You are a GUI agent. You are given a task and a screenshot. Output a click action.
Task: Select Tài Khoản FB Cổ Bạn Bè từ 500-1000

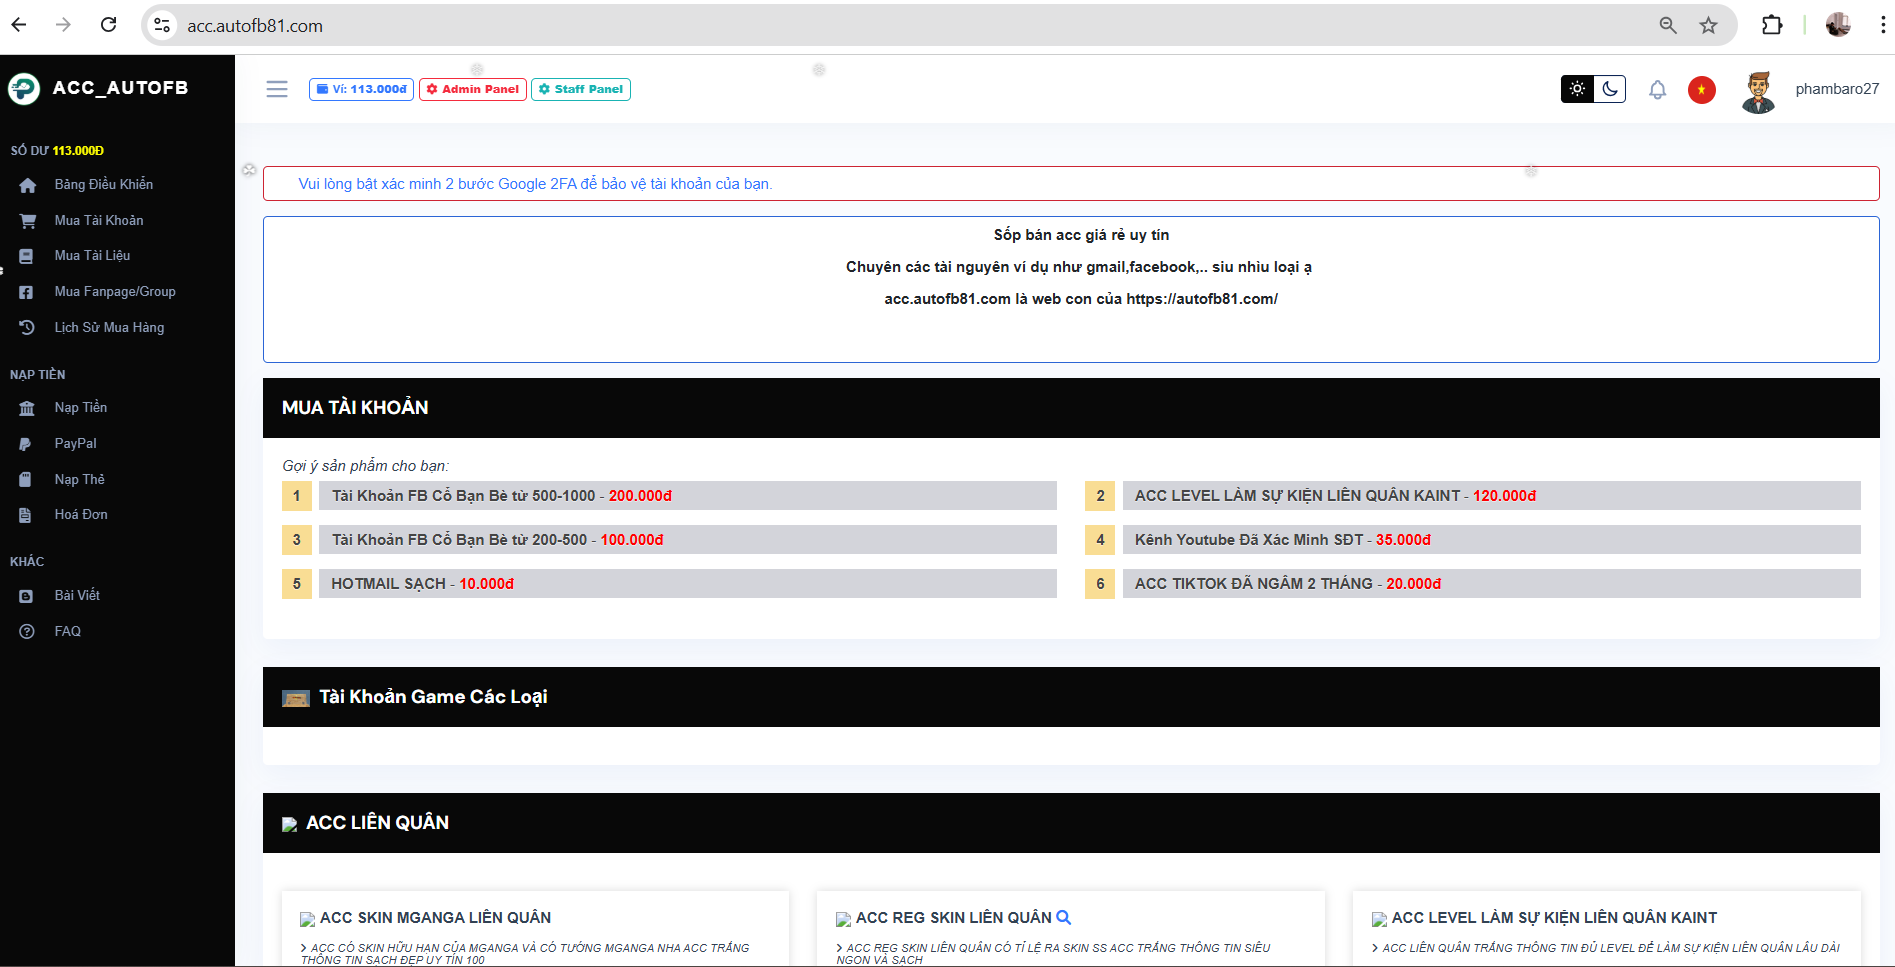pyautogui.click(x=688, y=496)
